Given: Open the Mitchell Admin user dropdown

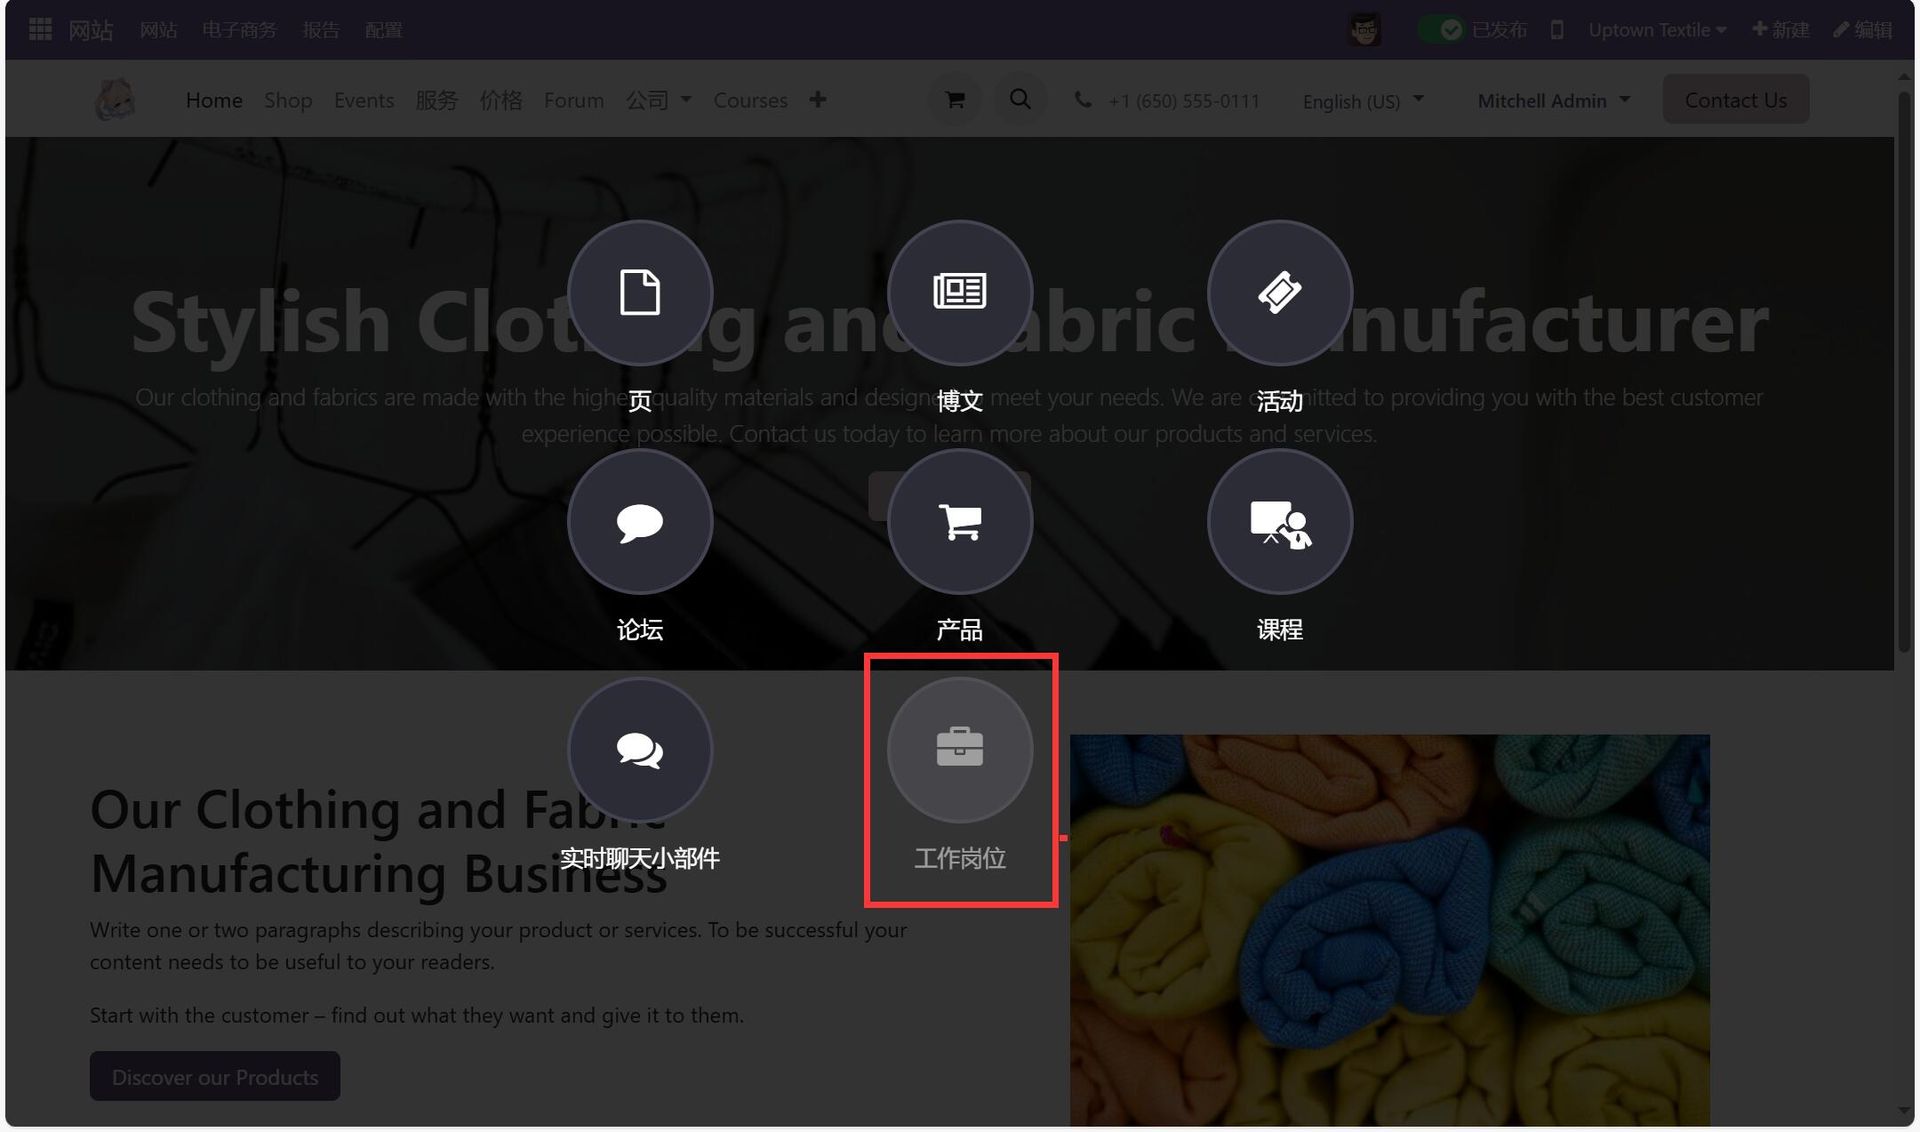Looking at the screenshot, I should (x=1554, y=101).
